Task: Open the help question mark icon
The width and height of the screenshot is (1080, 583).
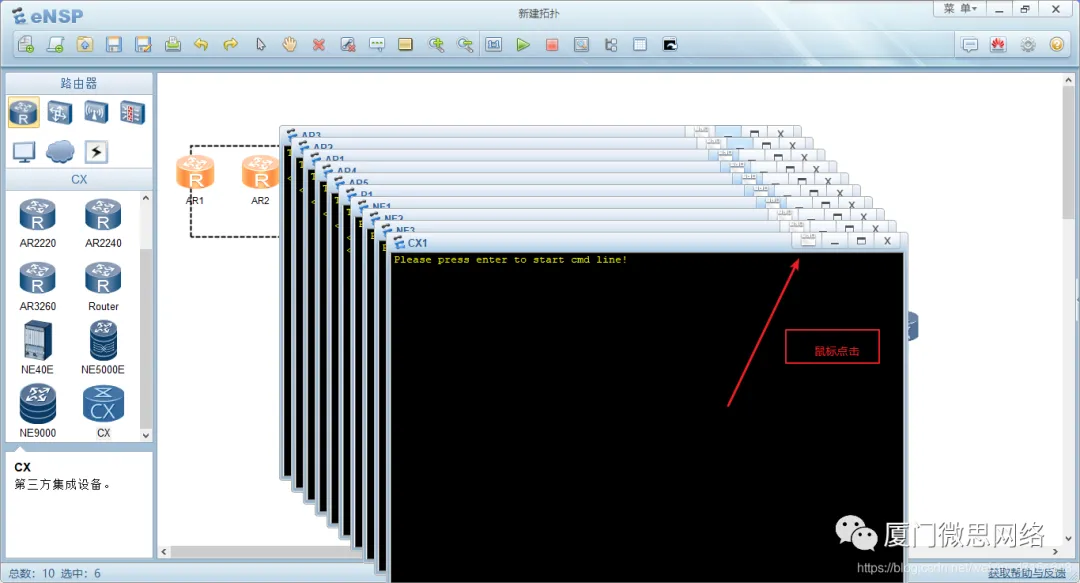Action: pyautogui.click(x=1057, y=45)
